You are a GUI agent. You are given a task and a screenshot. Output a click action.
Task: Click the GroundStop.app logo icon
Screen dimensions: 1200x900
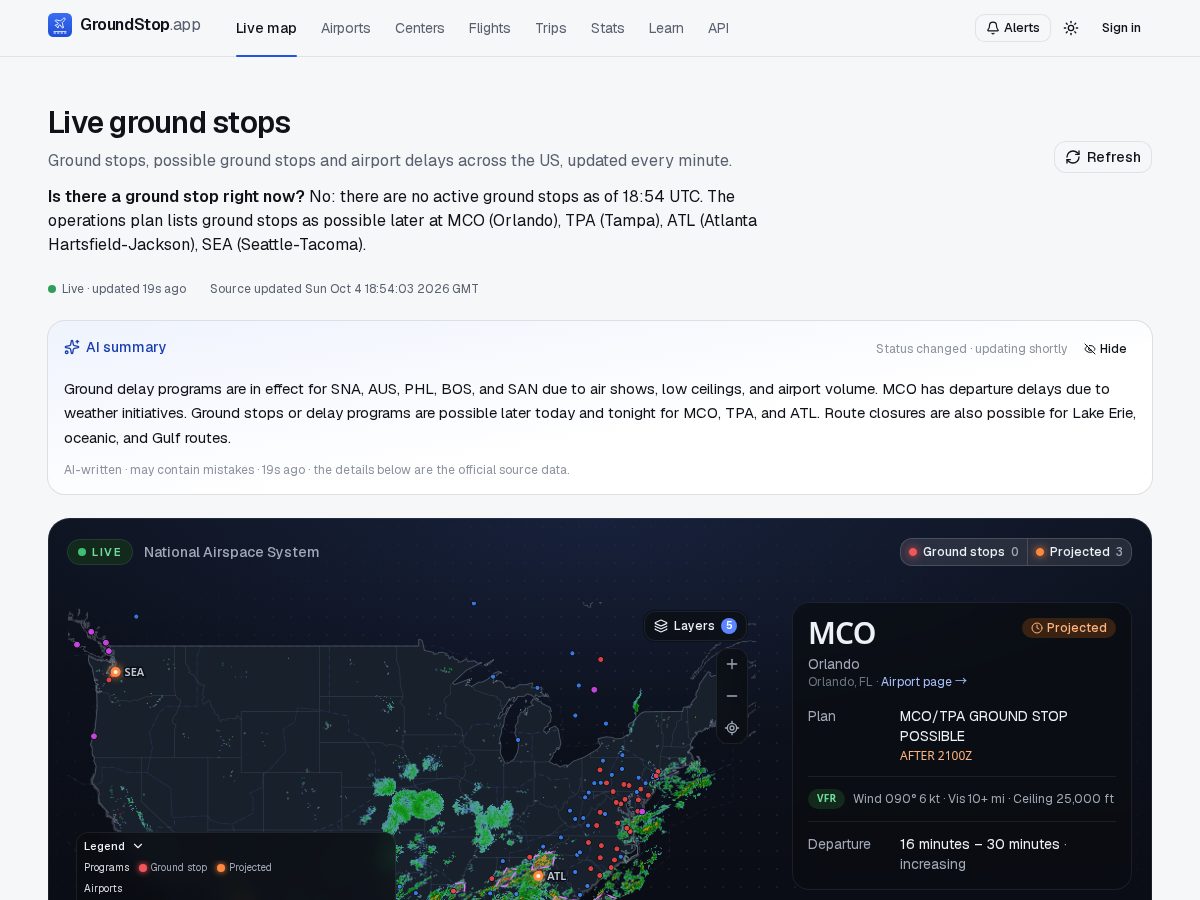point(60,25)
